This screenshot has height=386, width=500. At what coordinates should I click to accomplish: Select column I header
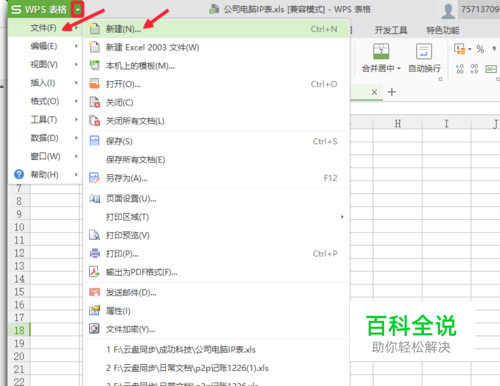pos(447,124)
